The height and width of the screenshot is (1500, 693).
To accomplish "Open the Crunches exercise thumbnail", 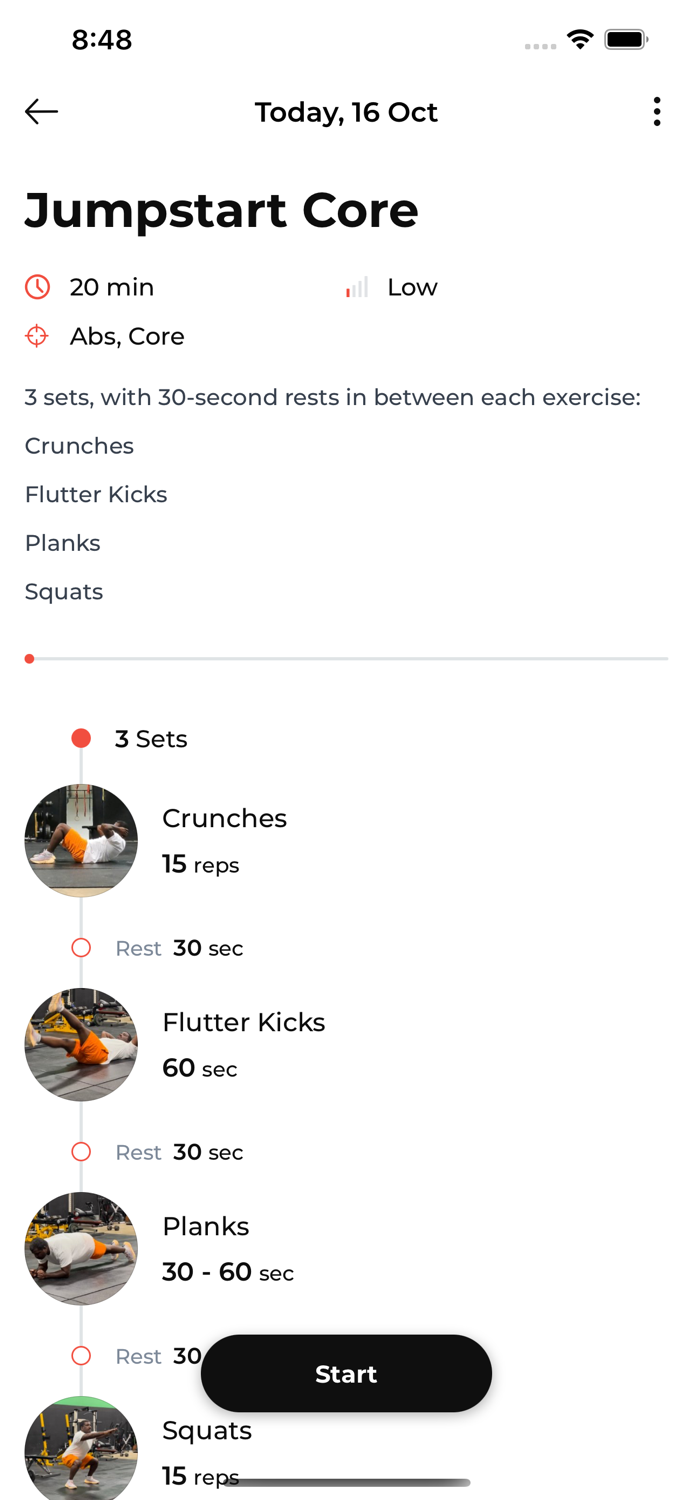I will point(81,841).
